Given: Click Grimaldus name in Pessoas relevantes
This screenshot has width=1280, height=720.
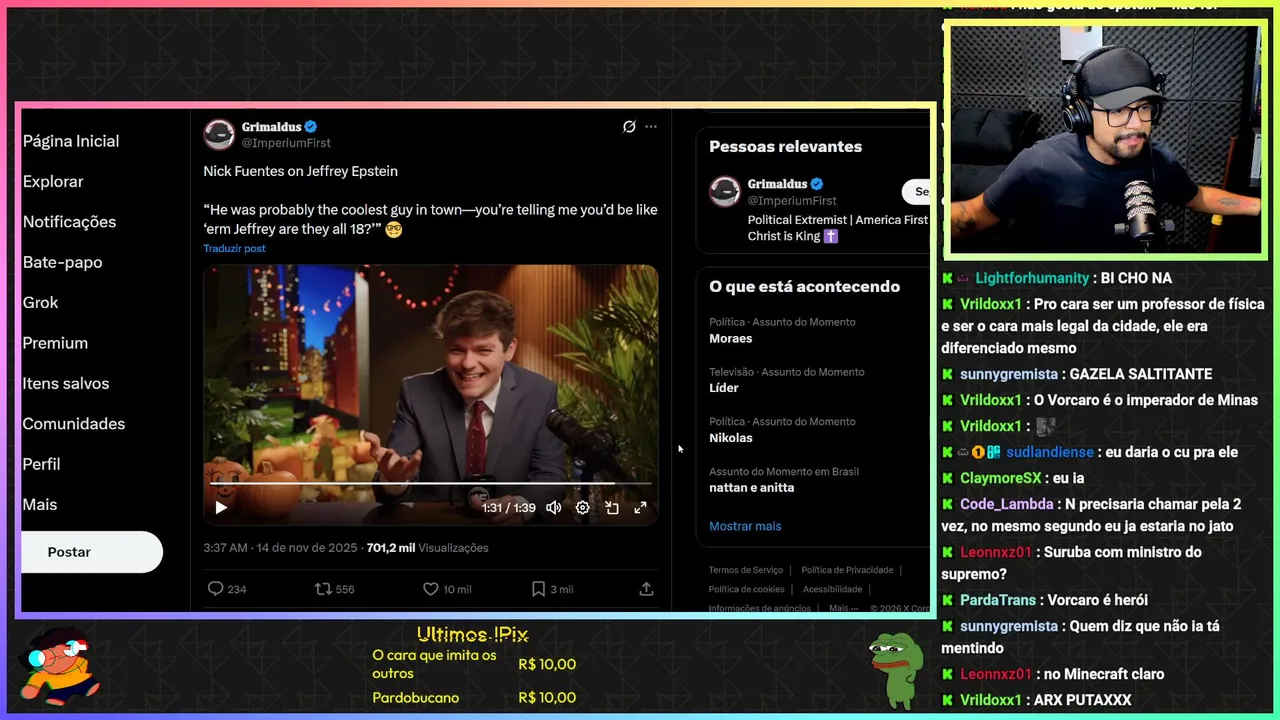Looking at the screenshot, I should [777, 184].
